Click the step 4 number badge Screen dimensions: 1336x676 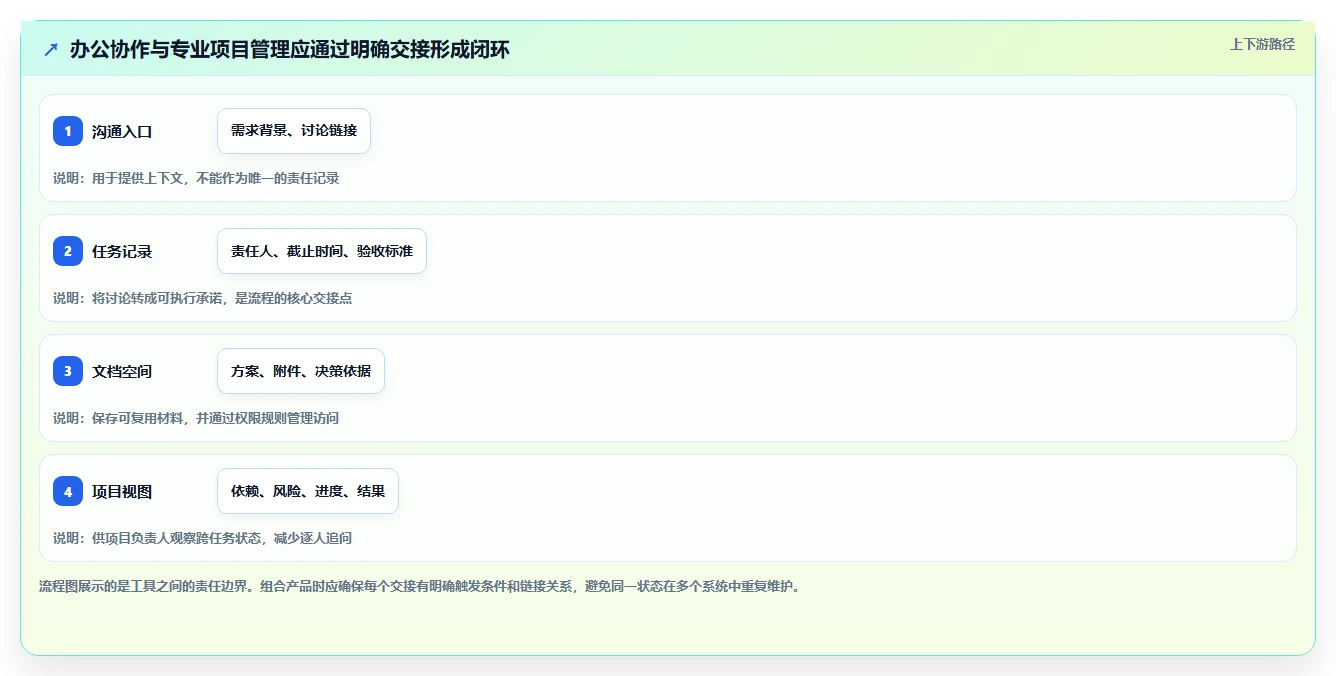pos(68,491)
